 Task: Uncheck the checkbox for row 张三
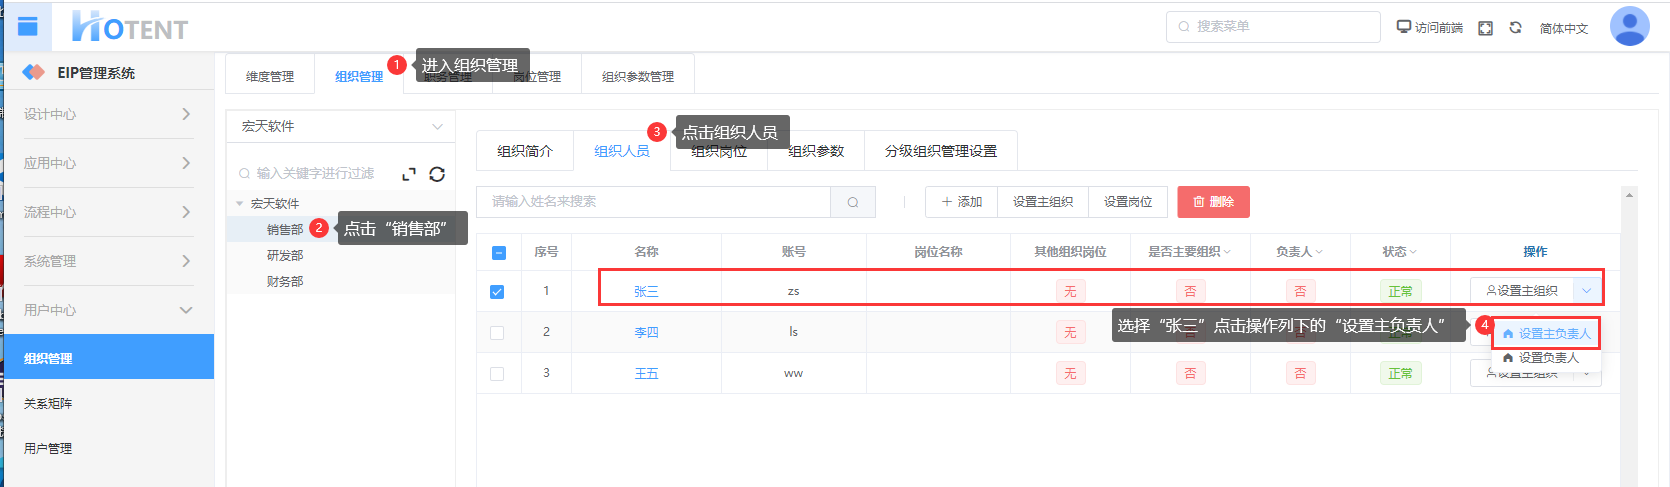tap(497, 292)
